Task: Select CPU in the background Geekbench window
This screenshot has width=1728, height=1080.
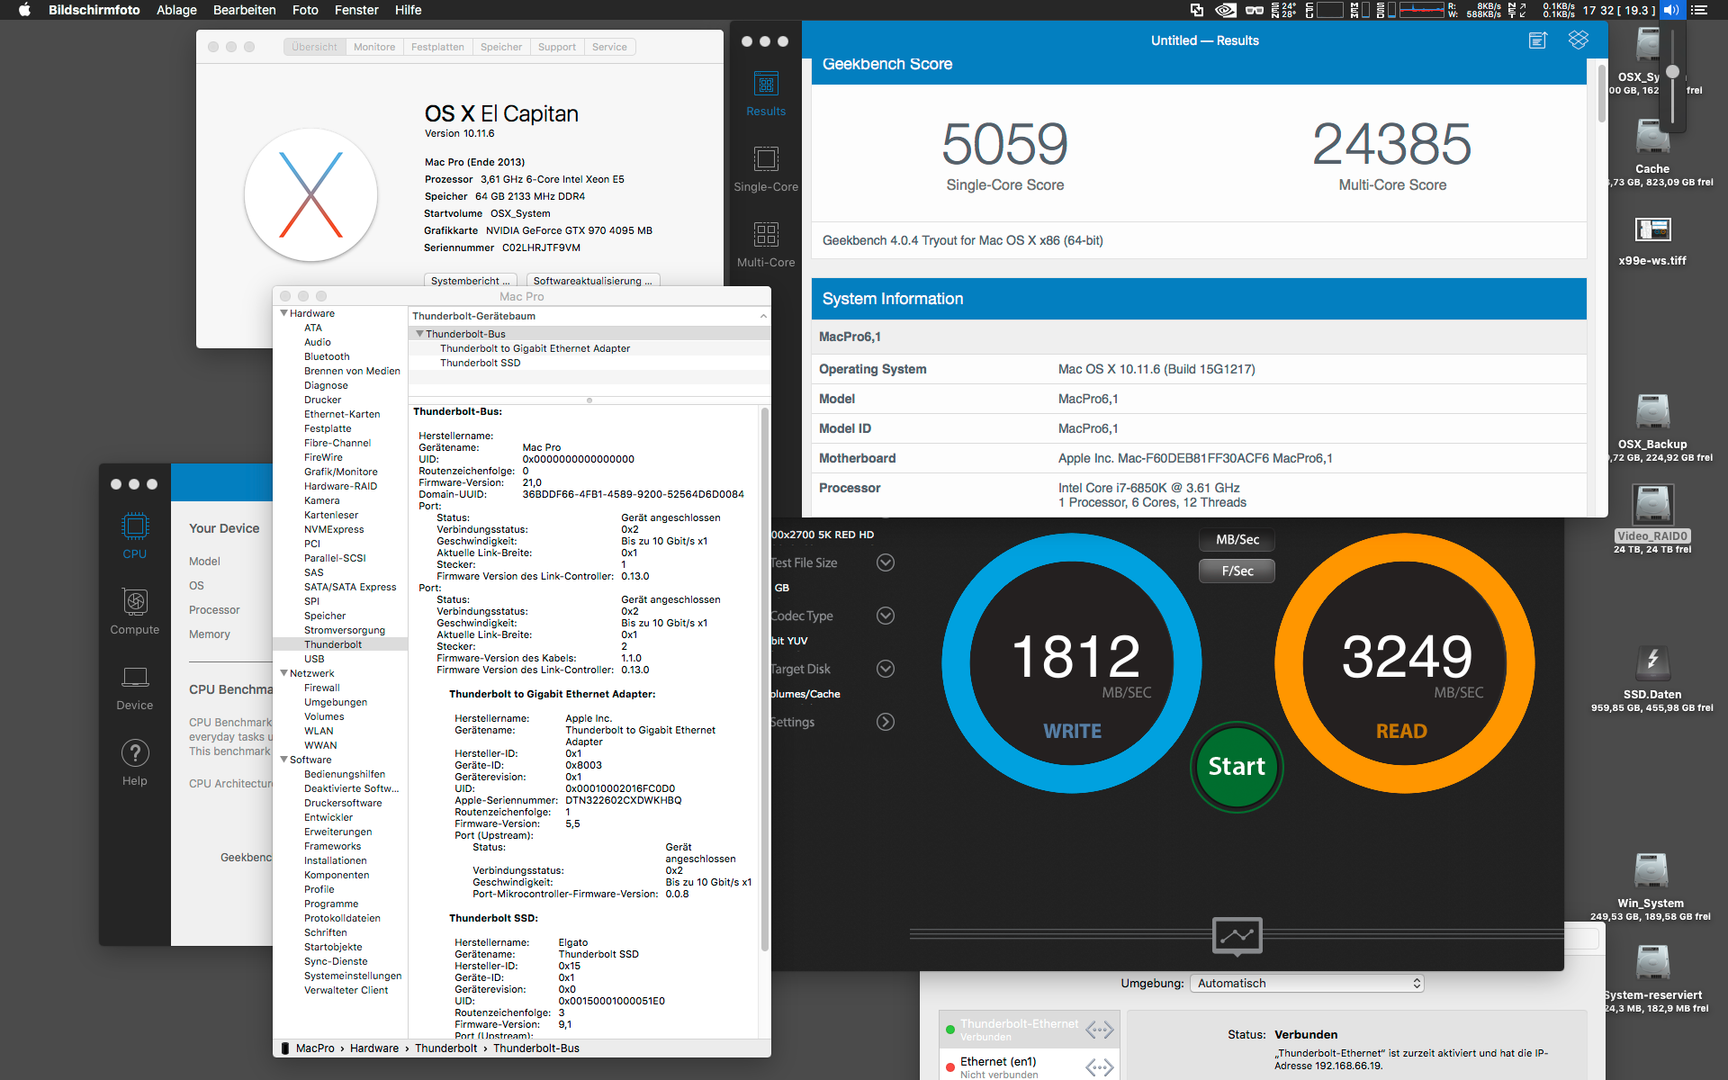Action: tap(135, 536)
